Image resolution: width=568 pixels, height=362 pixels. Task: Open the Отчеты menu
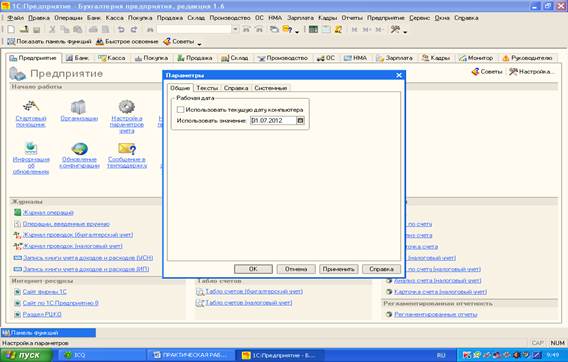351,18
